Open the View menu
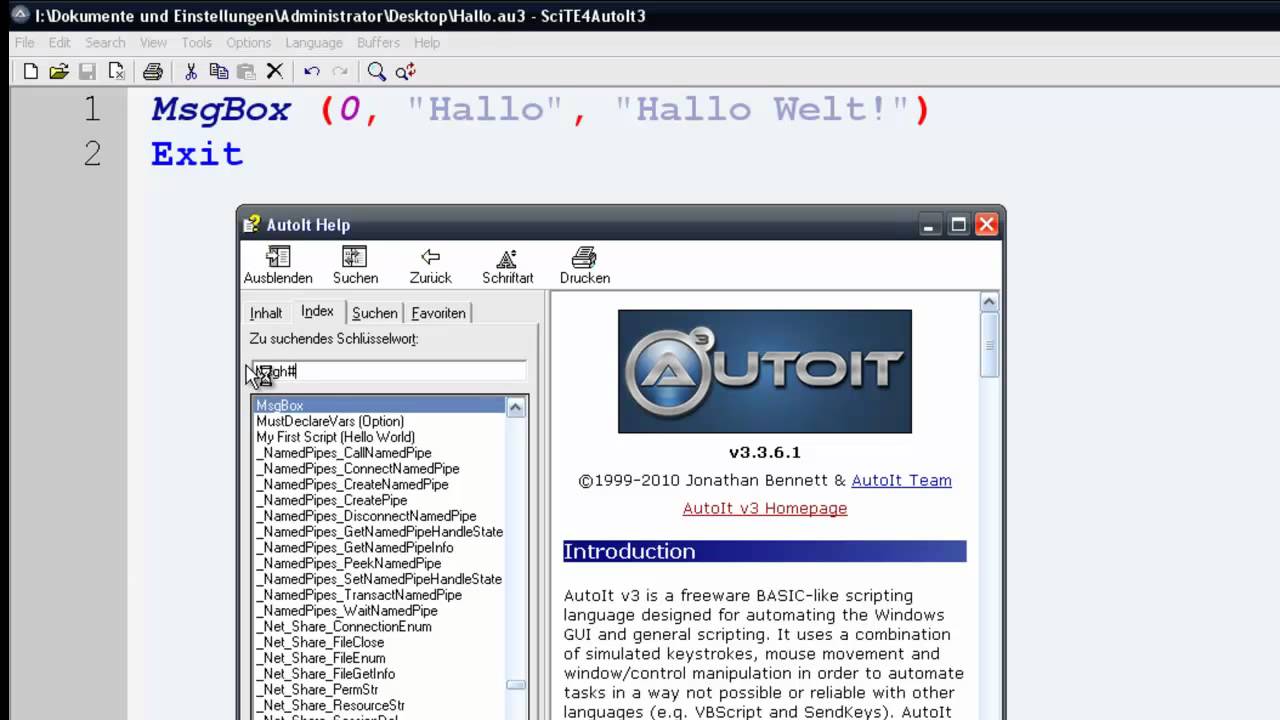Image resolution: width=1280 pixels, height=720 pixels. [x=153, y=43]
